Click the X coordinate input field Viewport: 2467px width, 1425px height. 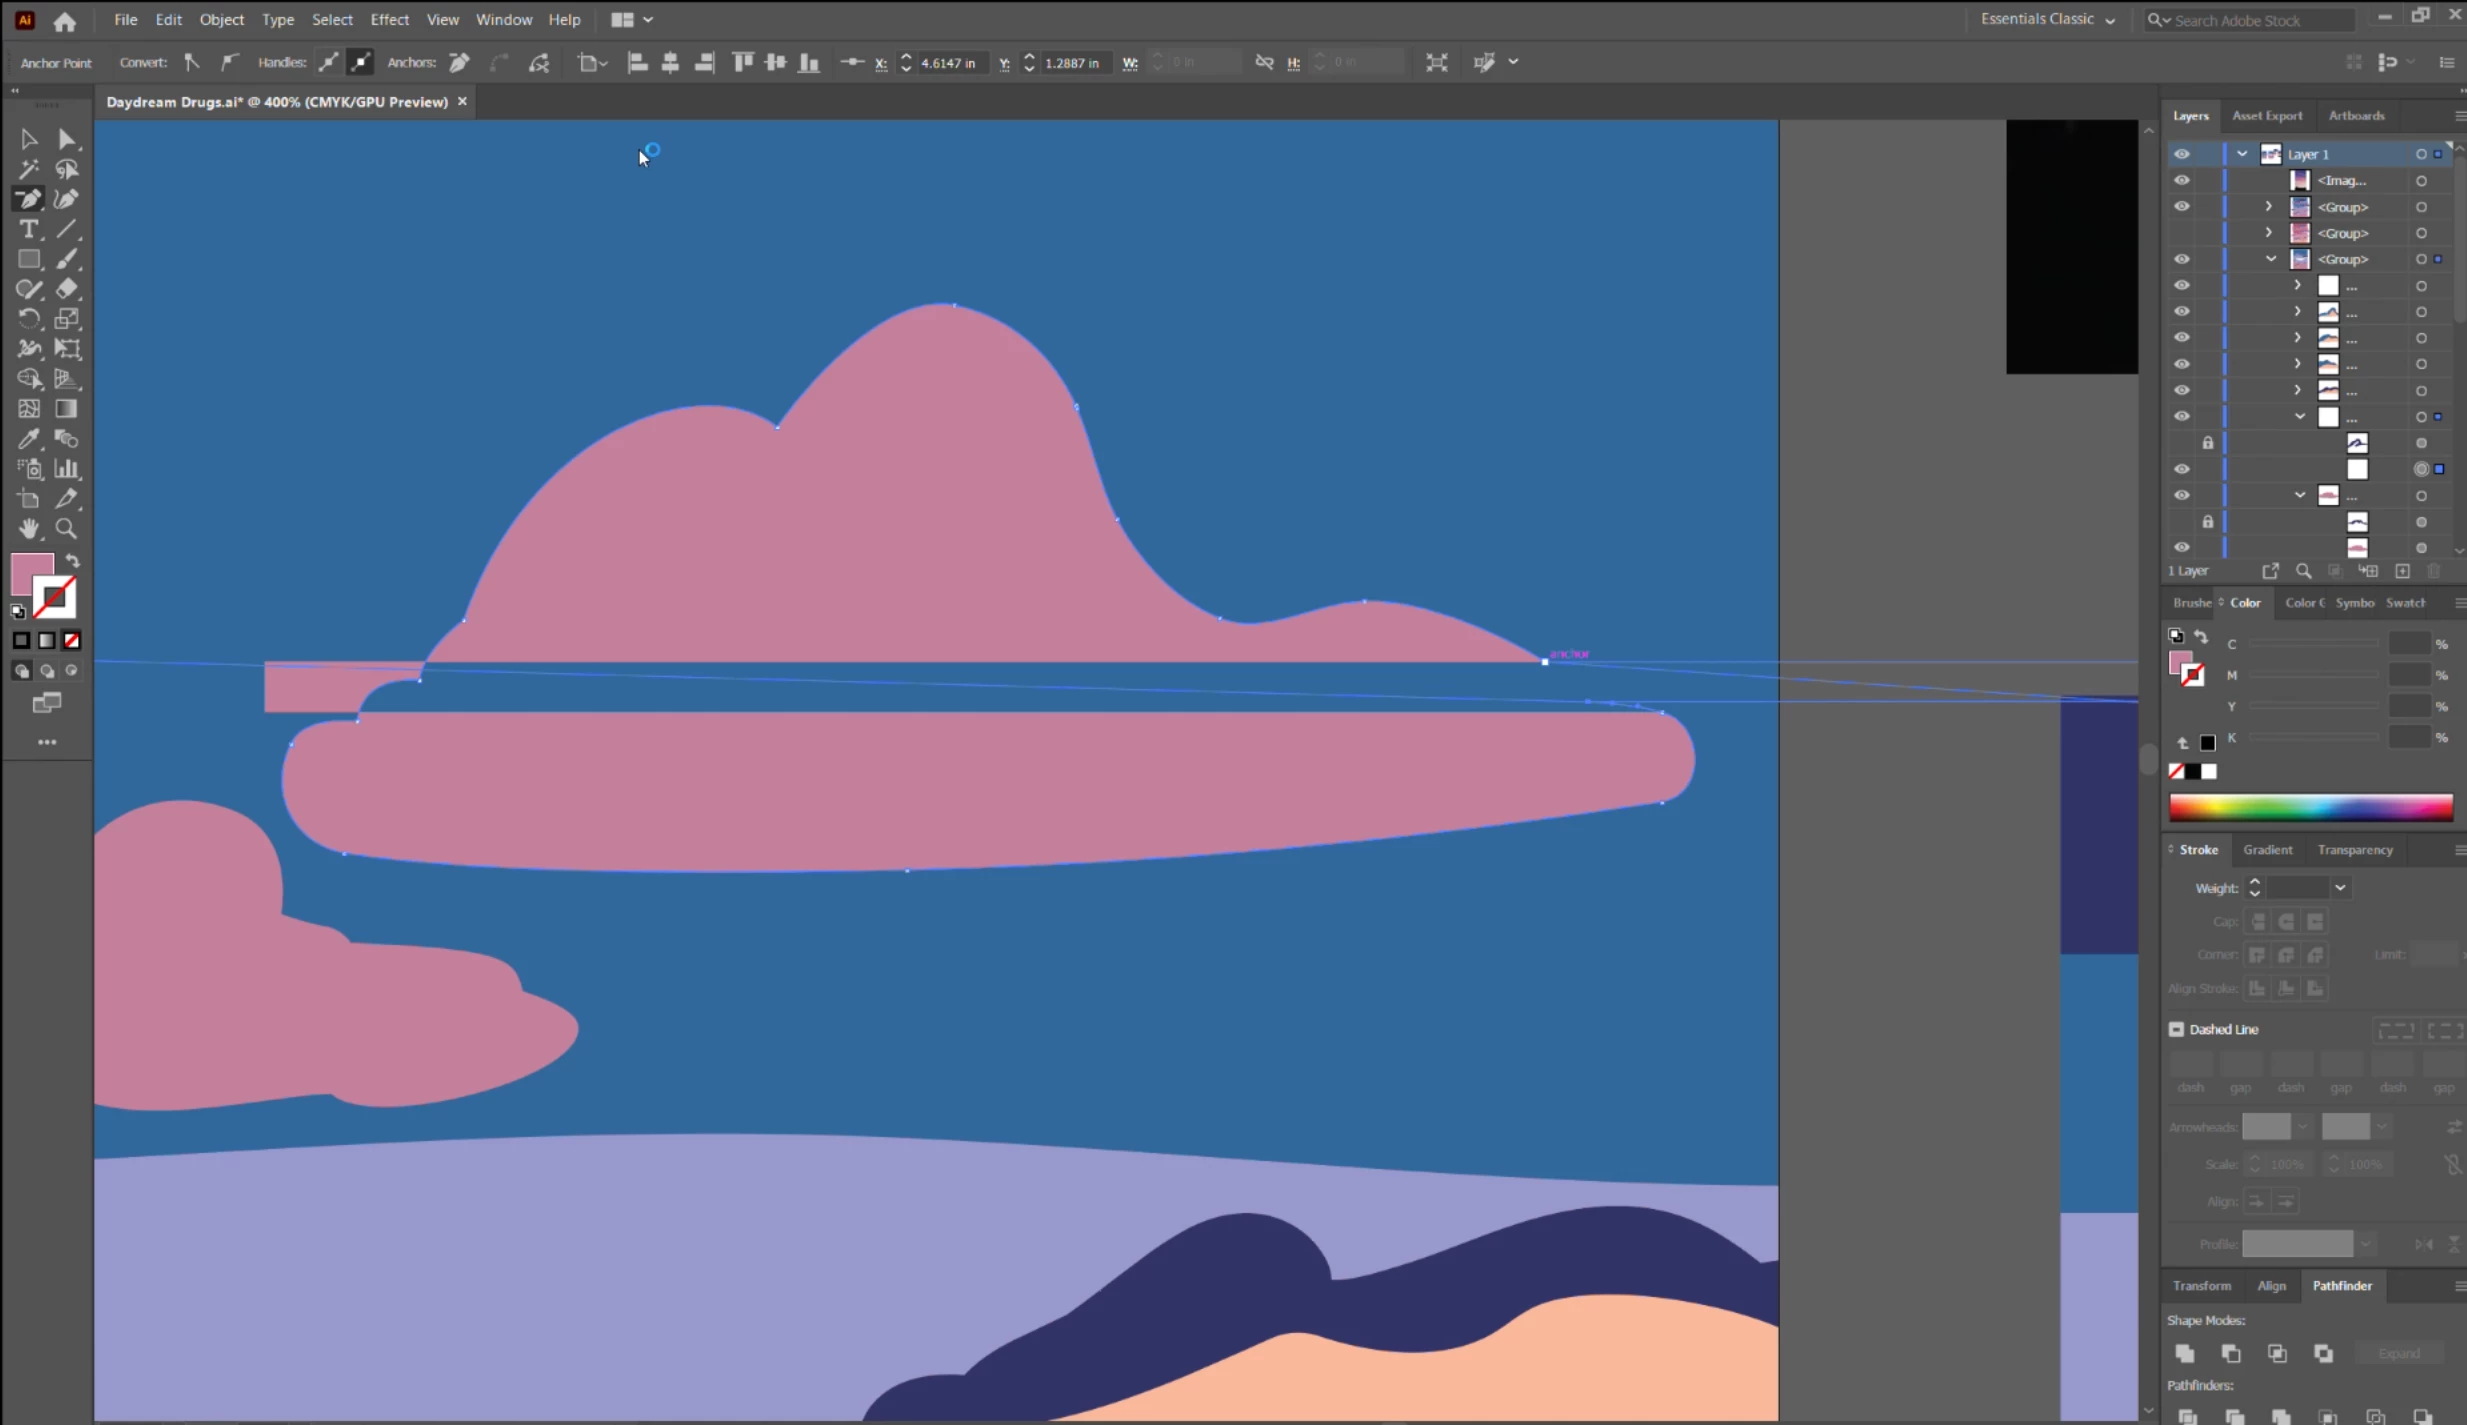tap(948, 63)
